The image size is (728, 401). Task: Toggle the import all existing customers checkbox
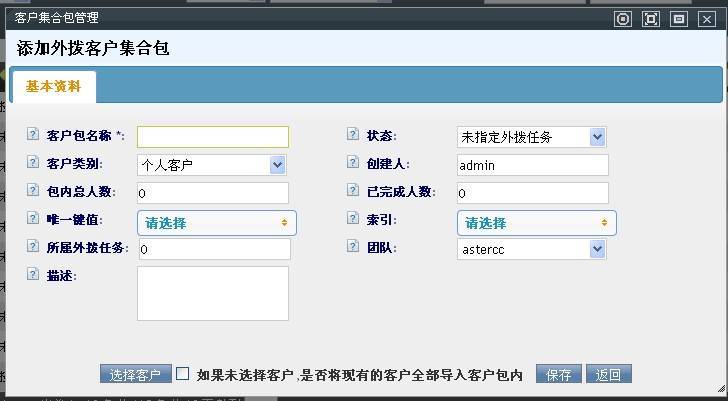coord(183,374)
